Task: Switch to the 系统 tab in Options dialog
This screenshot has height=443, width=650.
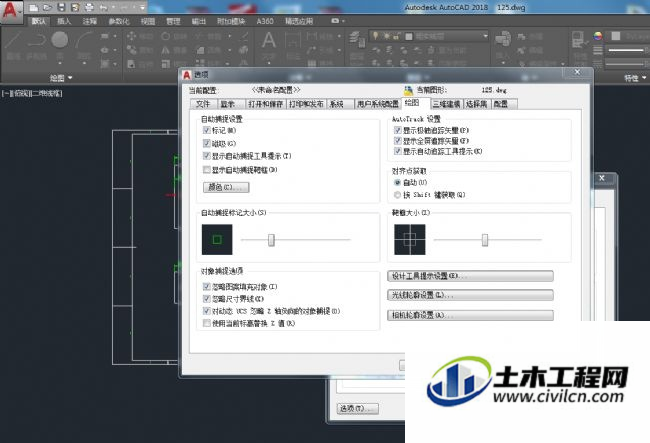Action: click(338, 104)
